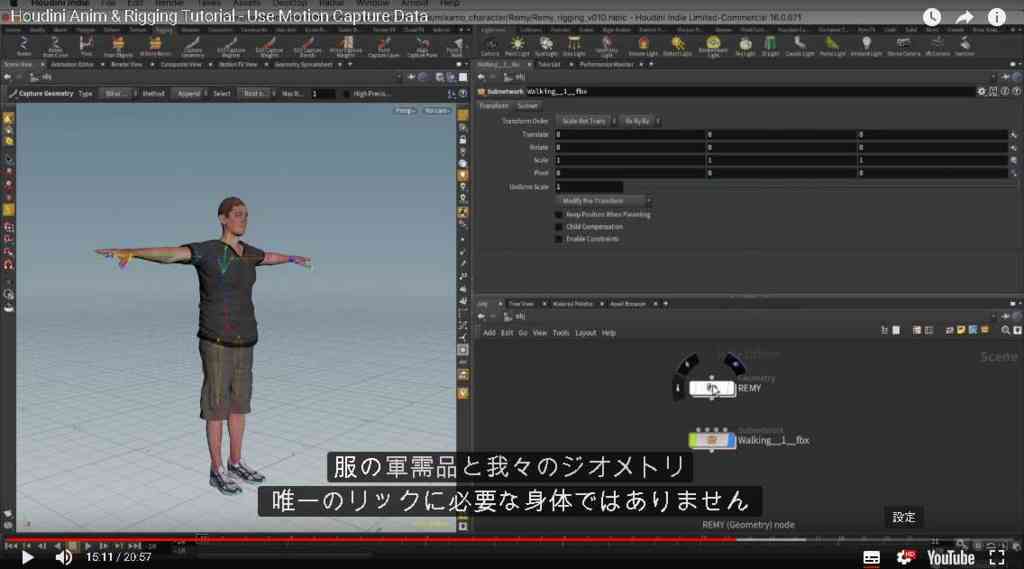
Task: Add a Stereo Camera from the shelf
Action: tap(903, 46)
